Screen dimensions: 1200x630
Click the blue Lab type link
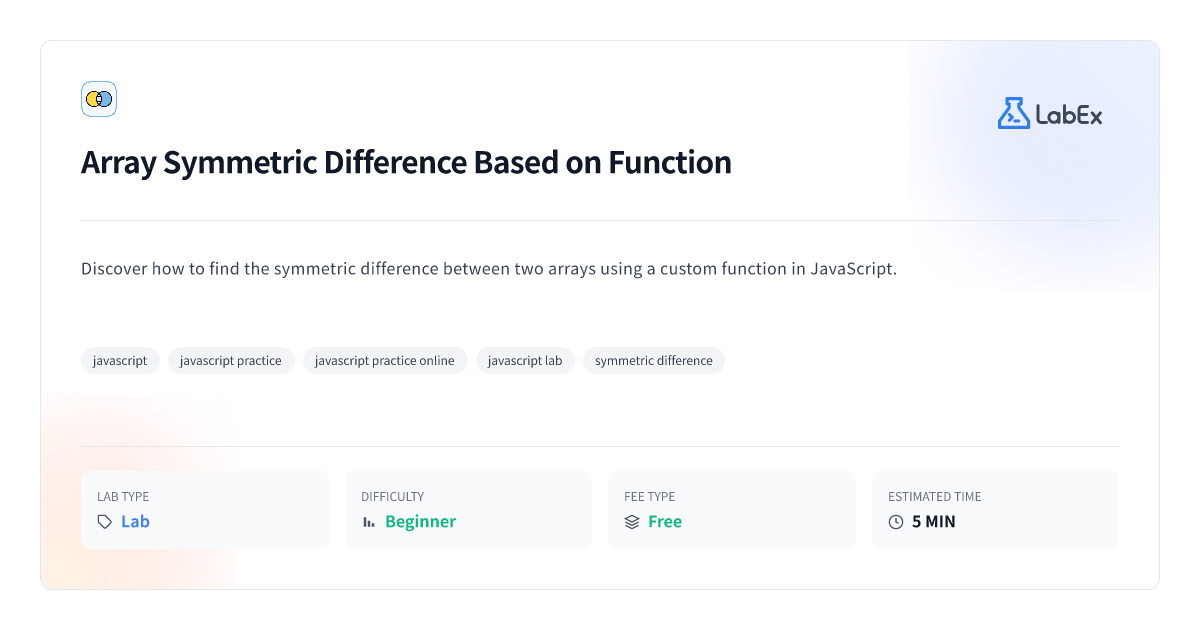[135, 522]
